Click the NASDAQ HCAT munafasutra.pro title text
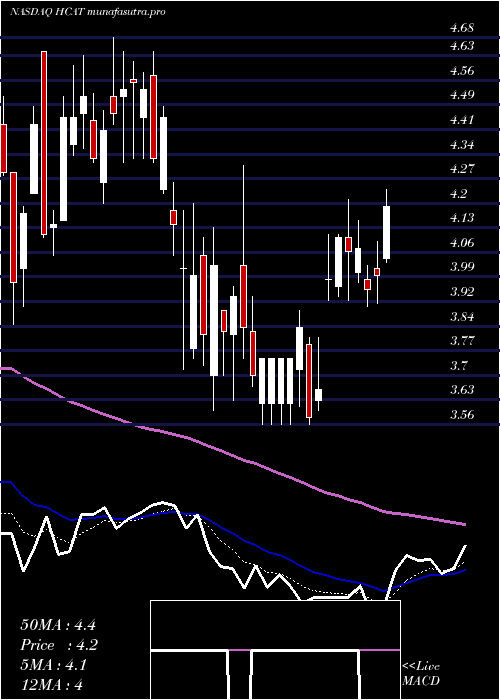500x700 pixels. [88, 12]
